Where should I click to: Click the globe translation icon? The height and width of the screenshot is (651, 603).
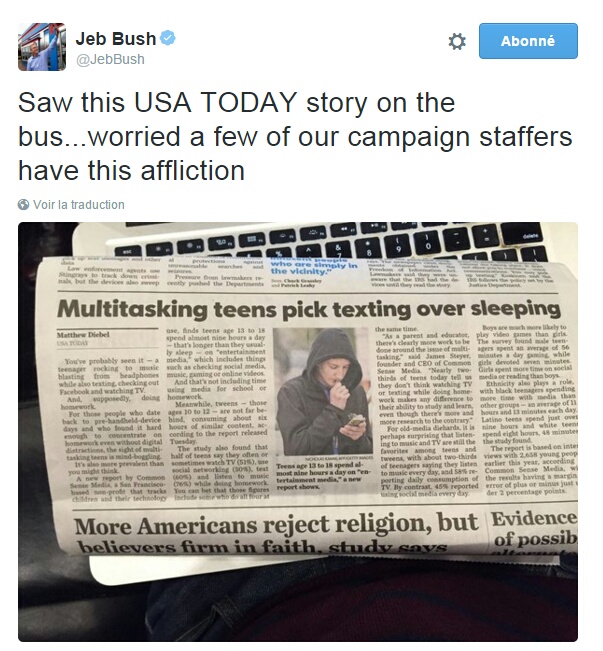coord(23,205)
